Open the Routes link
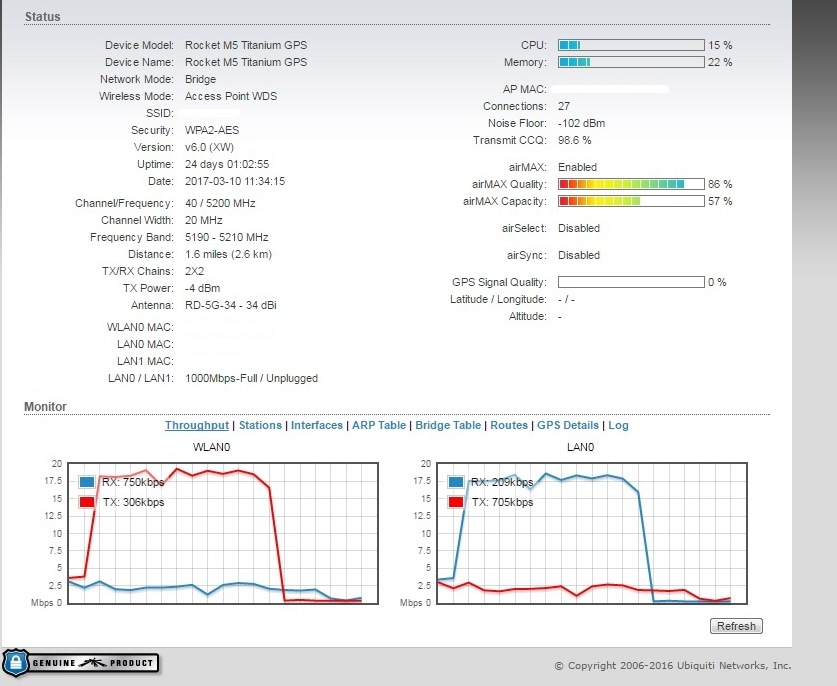837x686 pixels. (x=509, y=425)
